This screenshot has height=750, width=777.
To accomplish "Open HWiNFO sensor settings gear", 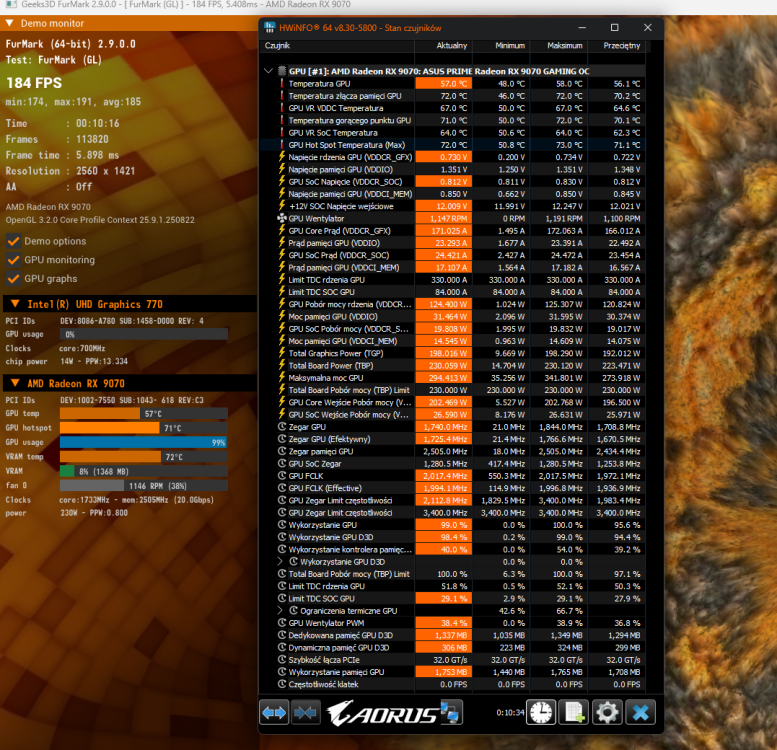I will tap(607, 712).
